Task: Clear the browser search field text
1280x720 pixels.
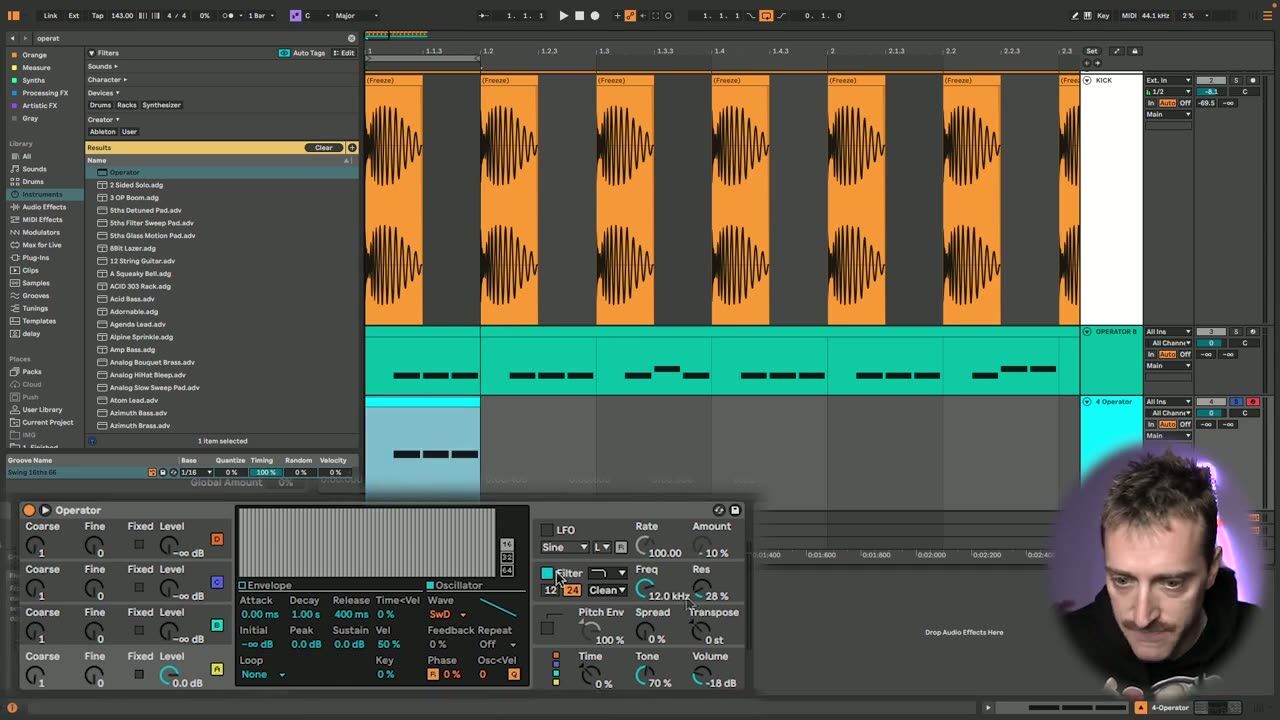Action: (351, 38)
